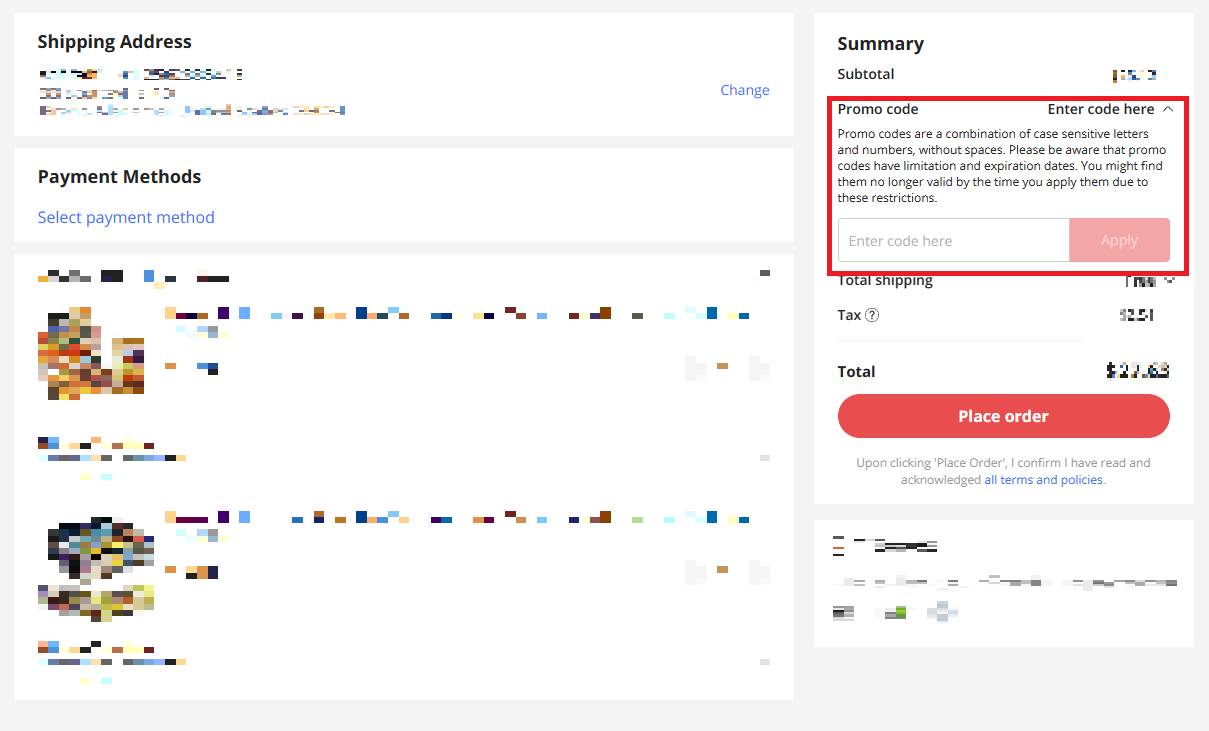Click the blurred light-blue badge icon in bottom card

(942, 612)
